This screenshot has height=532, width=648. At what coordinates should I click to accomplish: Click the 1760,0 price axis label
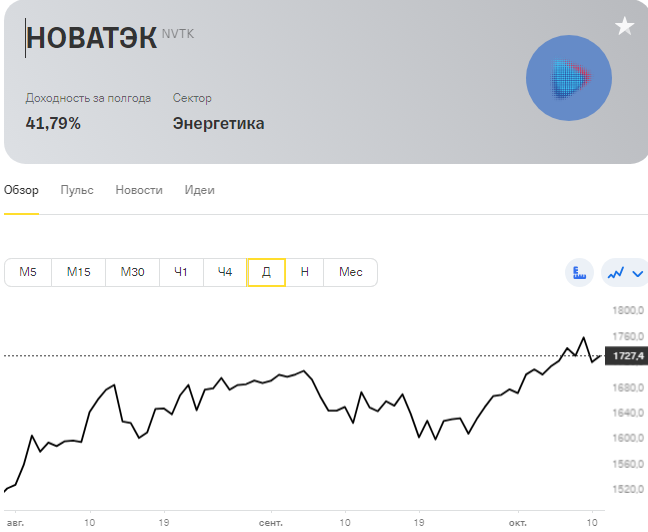628,336
